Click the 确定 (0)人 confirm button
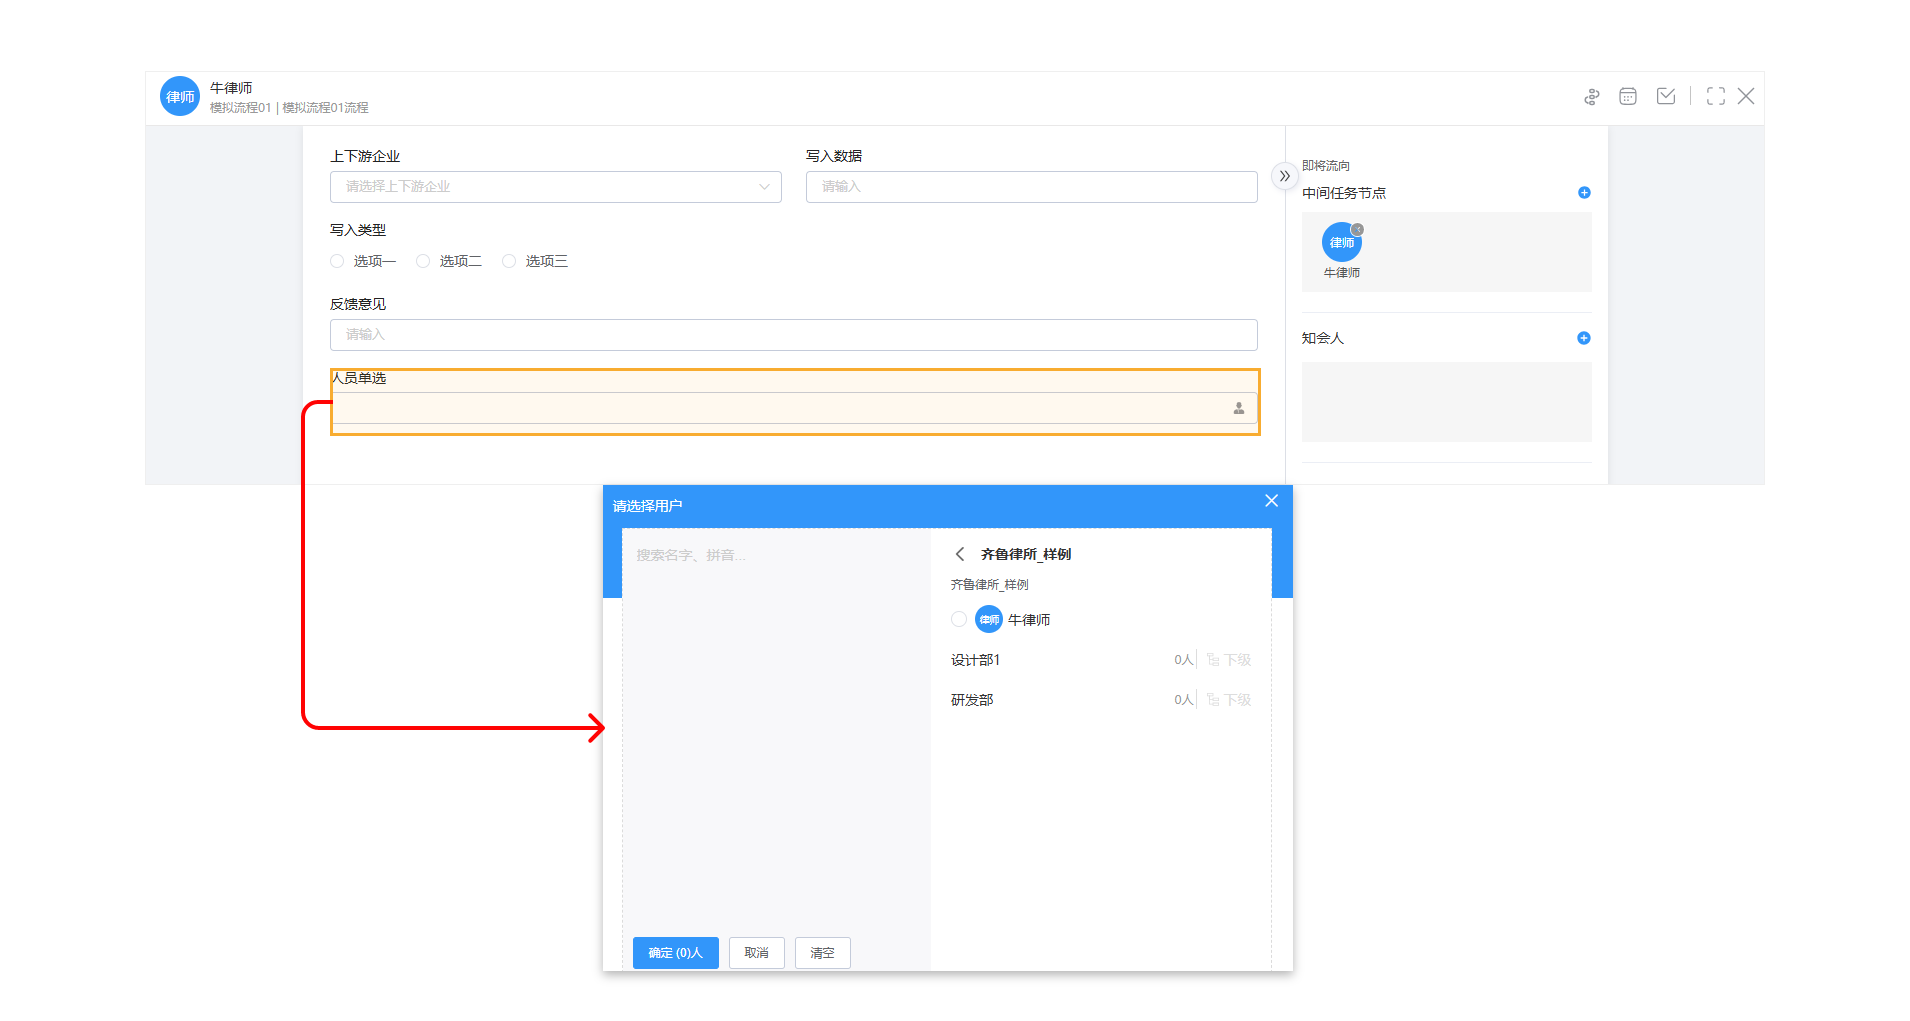 [675, 953]
